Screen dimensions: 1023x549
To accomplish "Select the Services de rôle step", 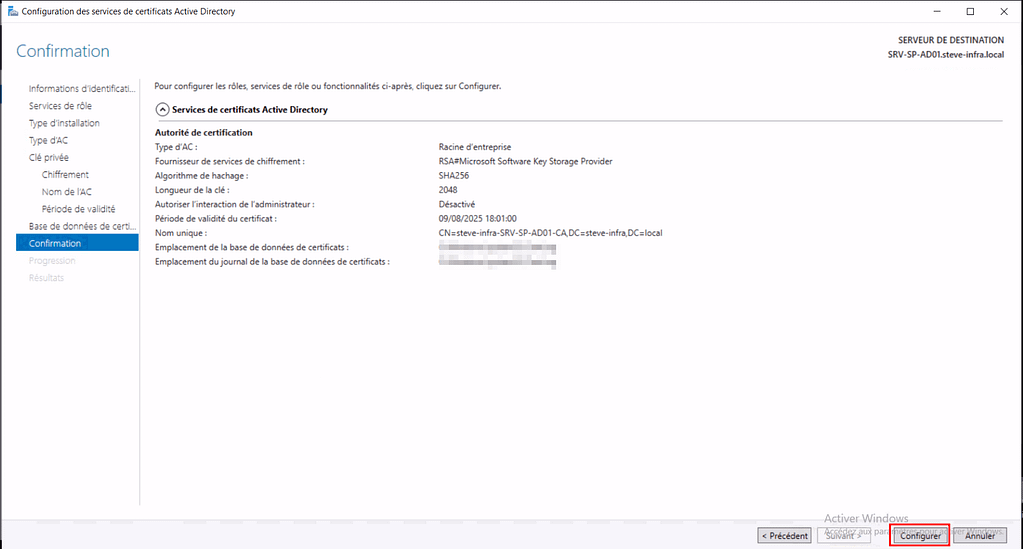I will pos(63,106).
